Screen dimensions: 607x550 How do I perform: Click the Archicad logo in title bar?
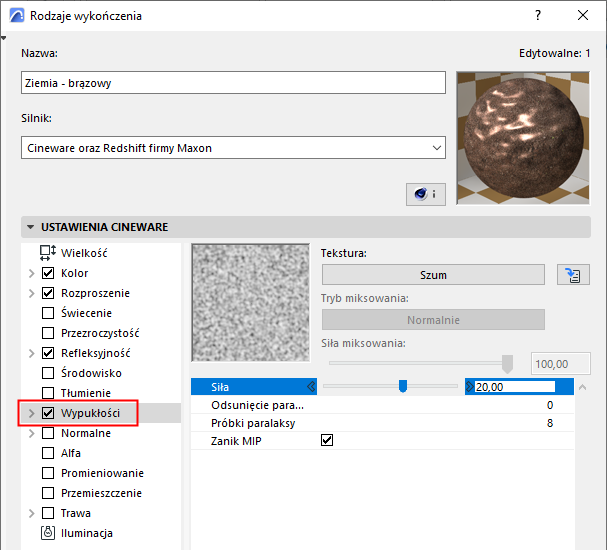(17, 16)
